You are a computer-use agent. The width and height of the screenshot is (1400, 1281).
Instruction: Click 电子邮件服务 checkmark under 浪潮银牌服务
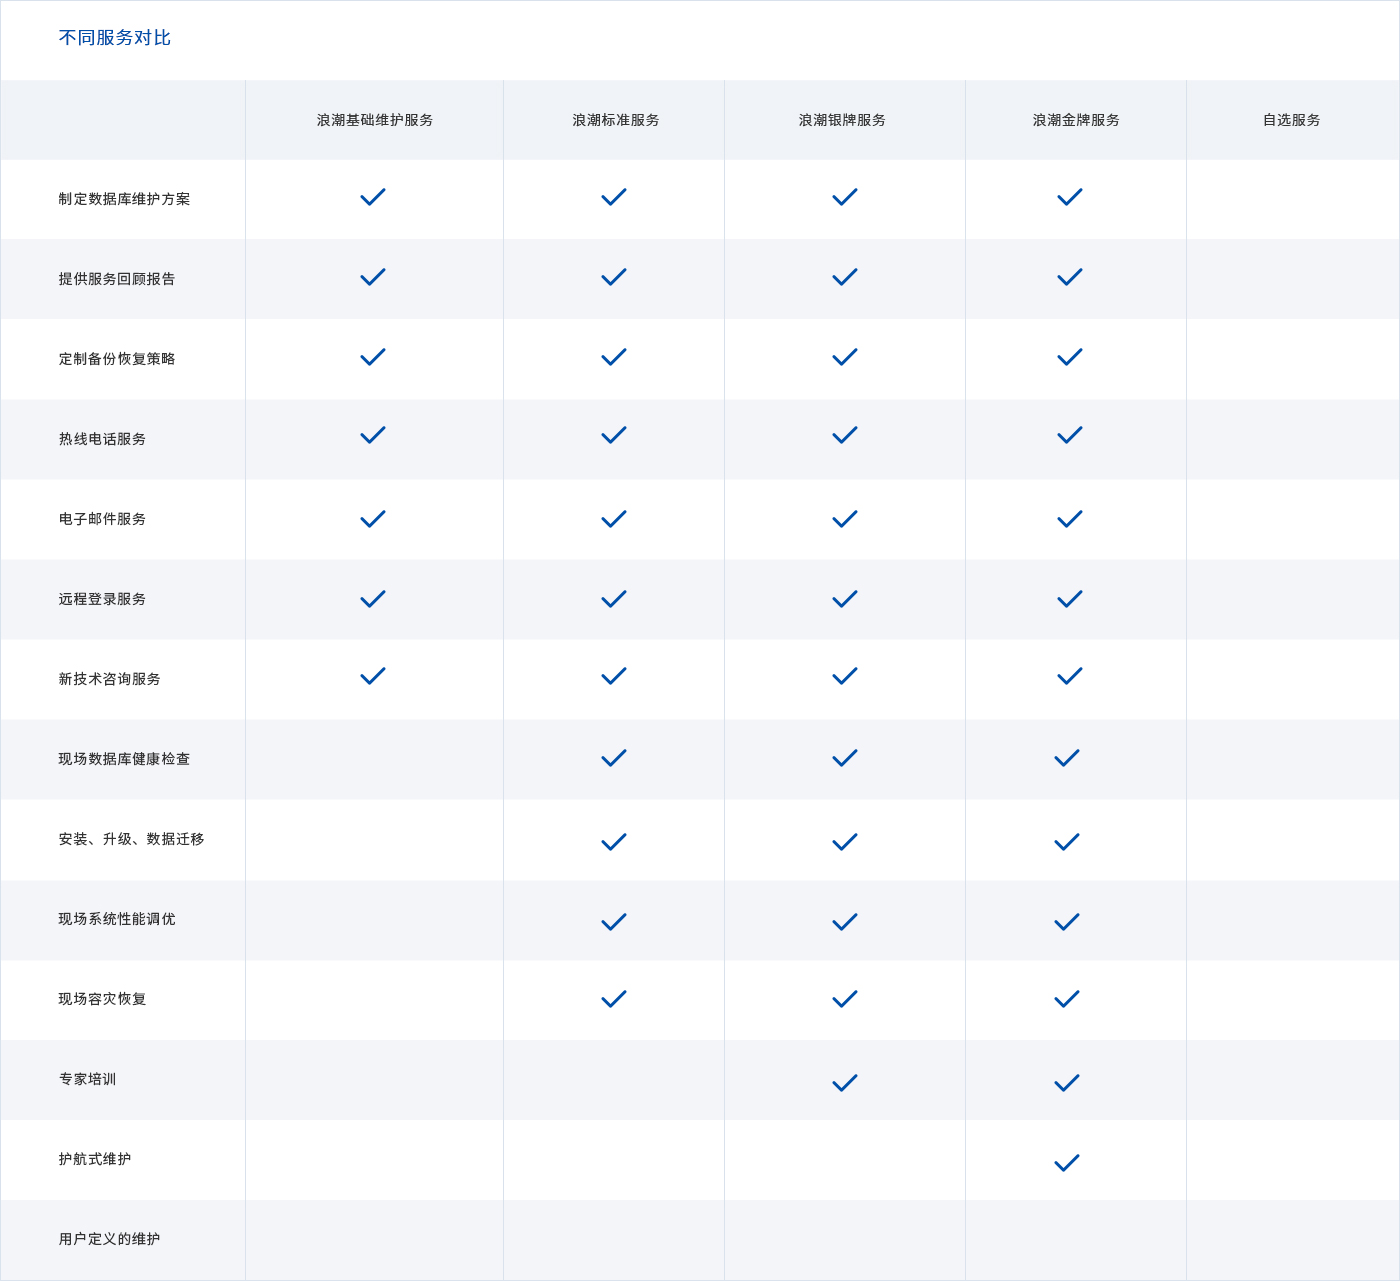coord(845,519)
